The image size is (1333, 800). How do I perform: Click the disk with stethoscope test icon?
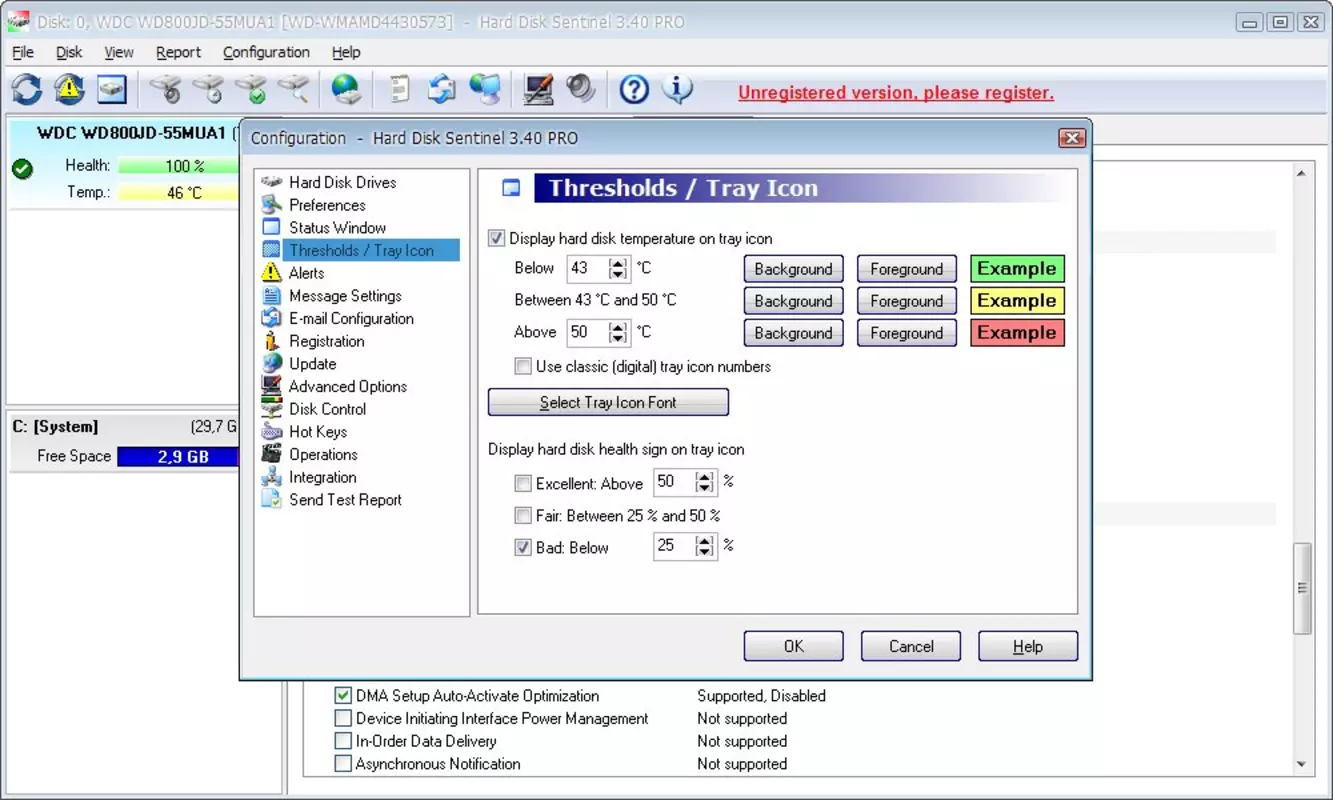point(165,89)
